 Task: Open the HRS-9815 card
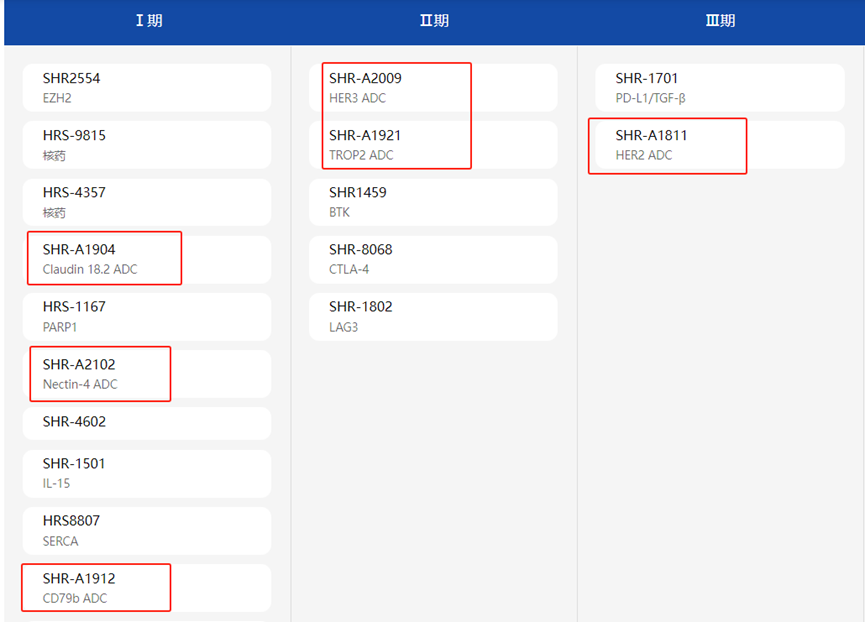[147, 145]
